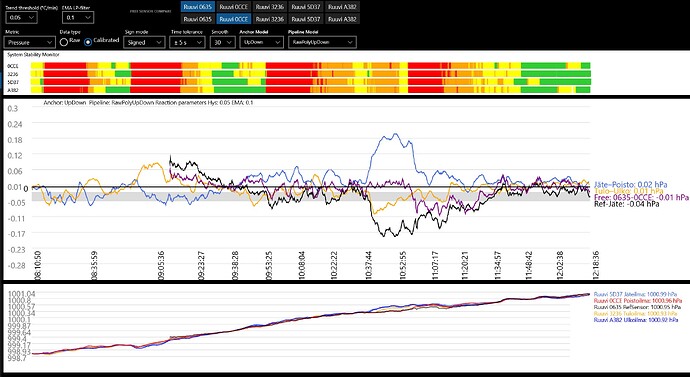Image resolution: width=690 pixels, height=377 pixels.
Task: Click the 11:34:57 time axis label
Action: point(497,265)
